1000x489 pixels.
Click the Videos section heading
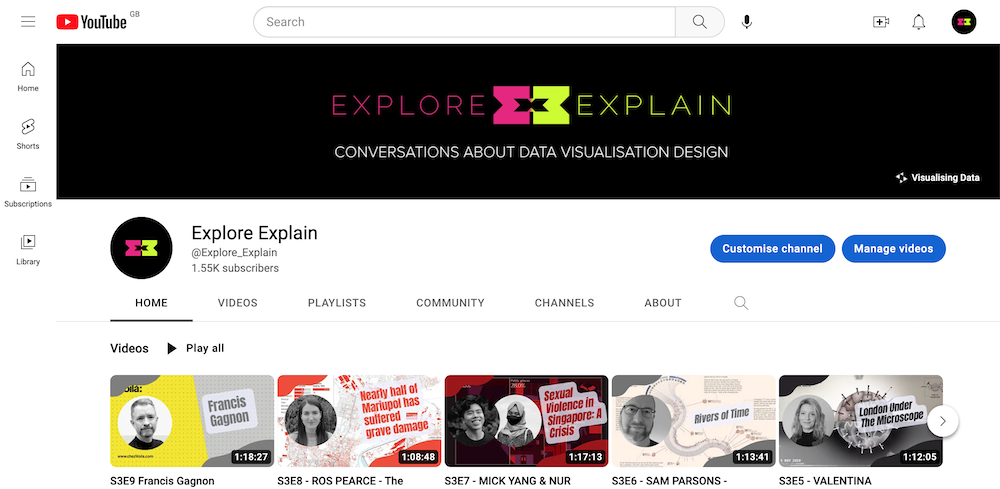tap(129, 348)
